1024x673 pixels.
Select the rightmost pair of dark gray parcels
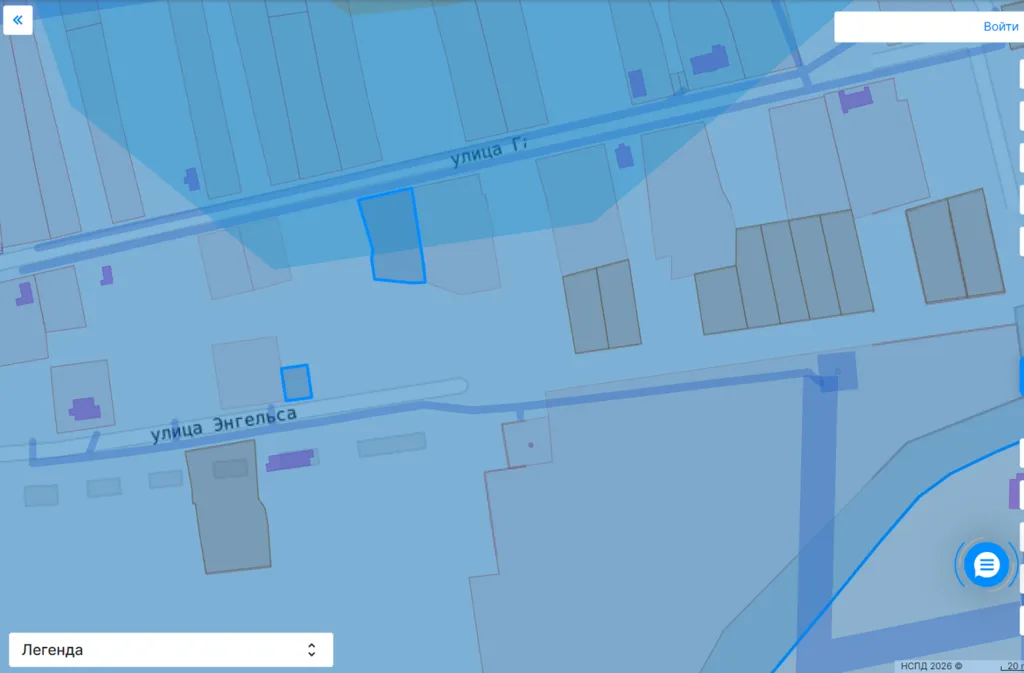(x=954, y=247)
